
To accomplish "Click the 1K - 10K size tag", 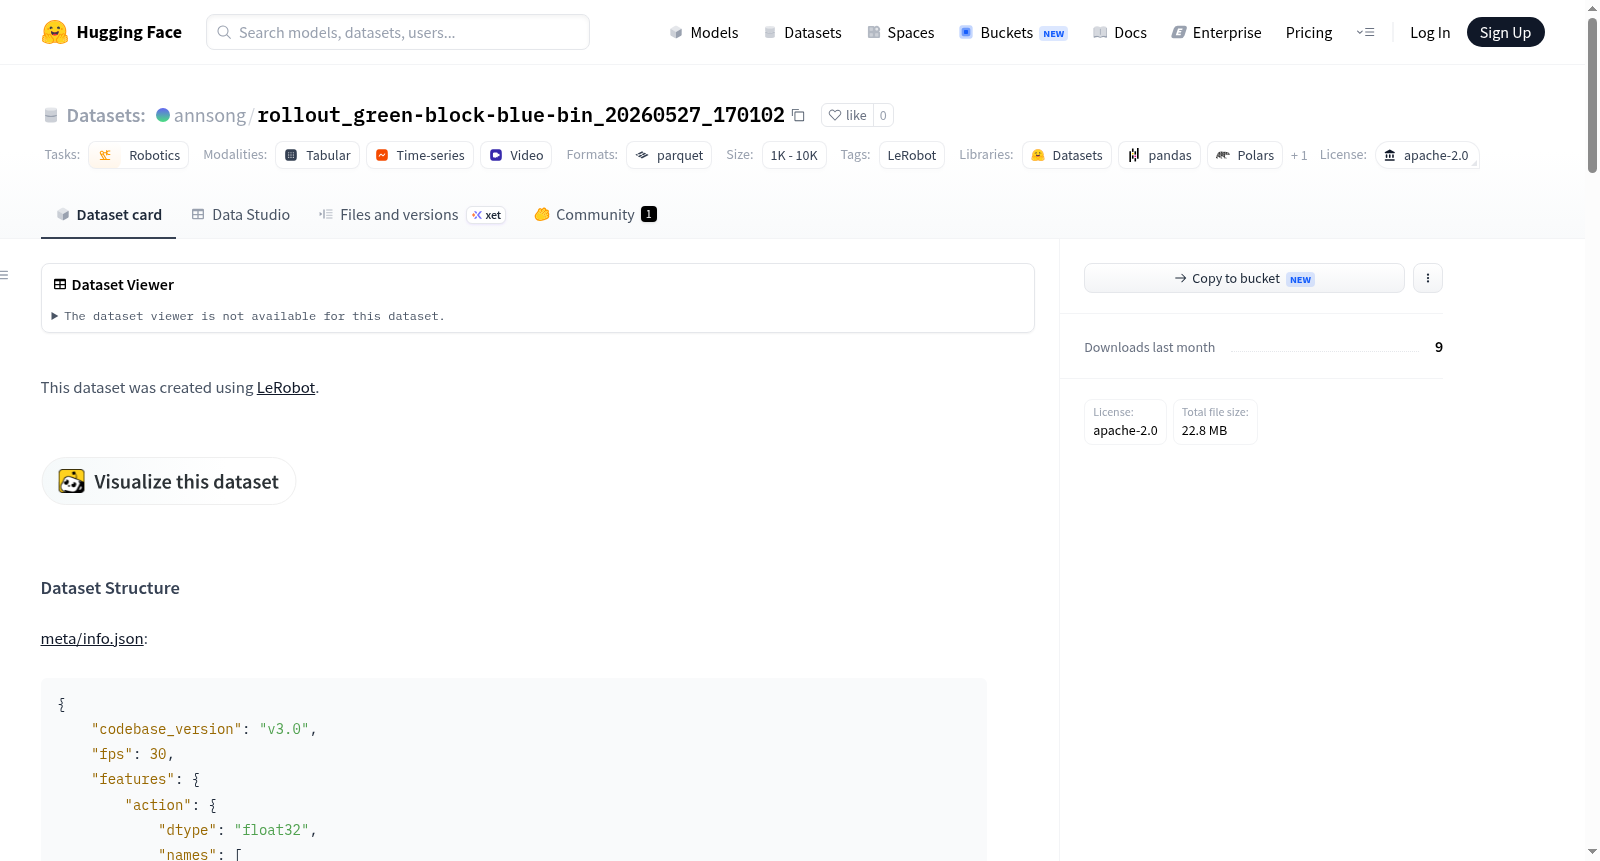I will pos(794,155).
